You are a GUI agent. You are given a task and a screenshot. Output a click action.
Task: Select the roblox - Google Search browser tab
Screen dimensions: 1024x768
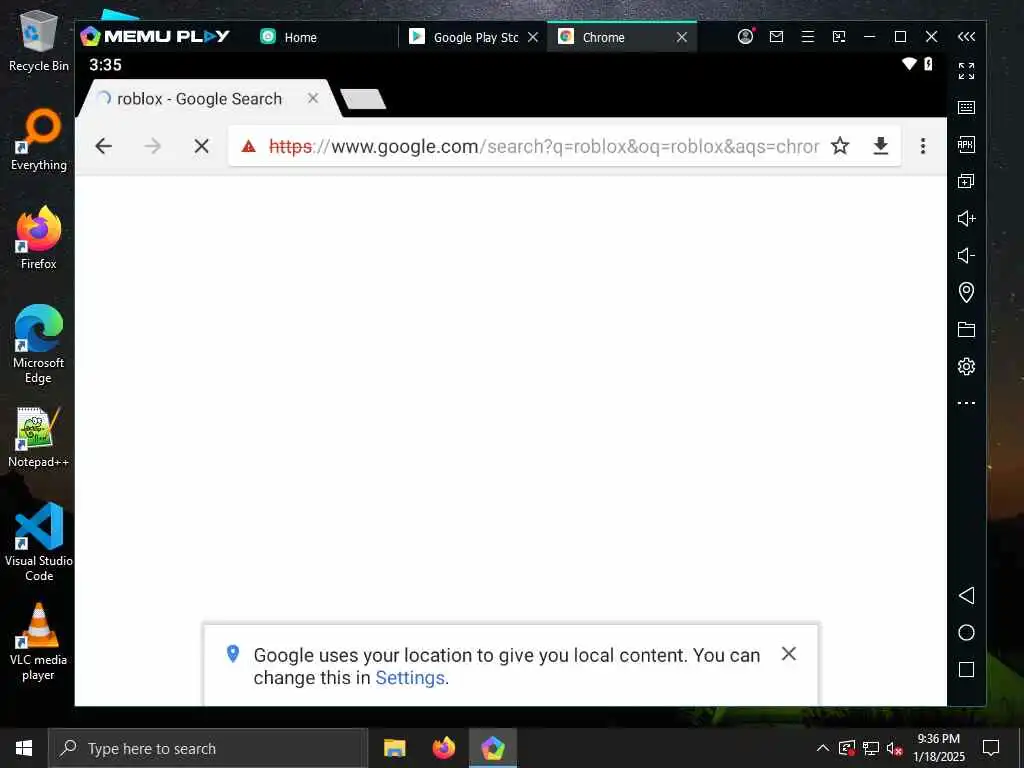[x=199, y=99]
